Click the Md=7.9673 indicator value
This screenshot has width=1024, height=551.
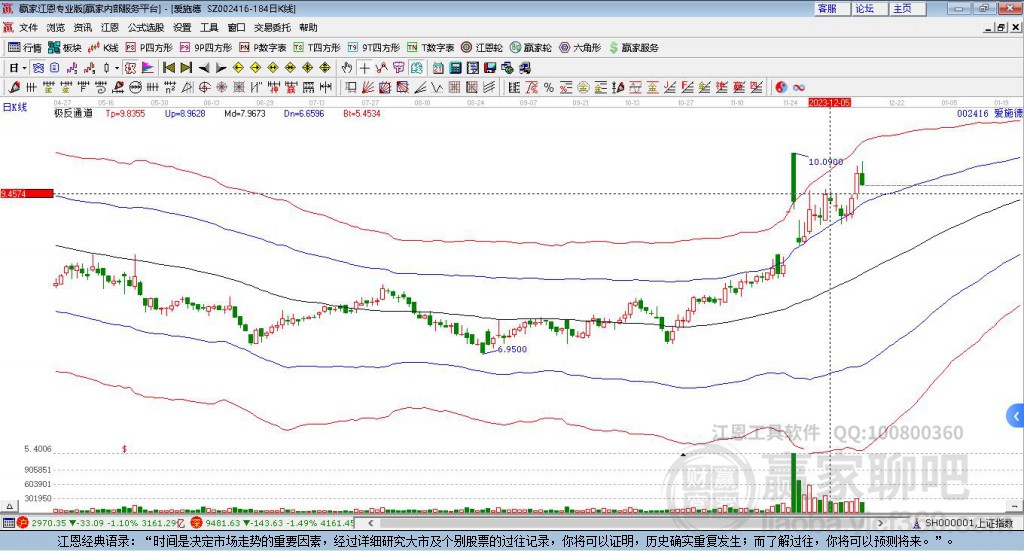(245, 114)
